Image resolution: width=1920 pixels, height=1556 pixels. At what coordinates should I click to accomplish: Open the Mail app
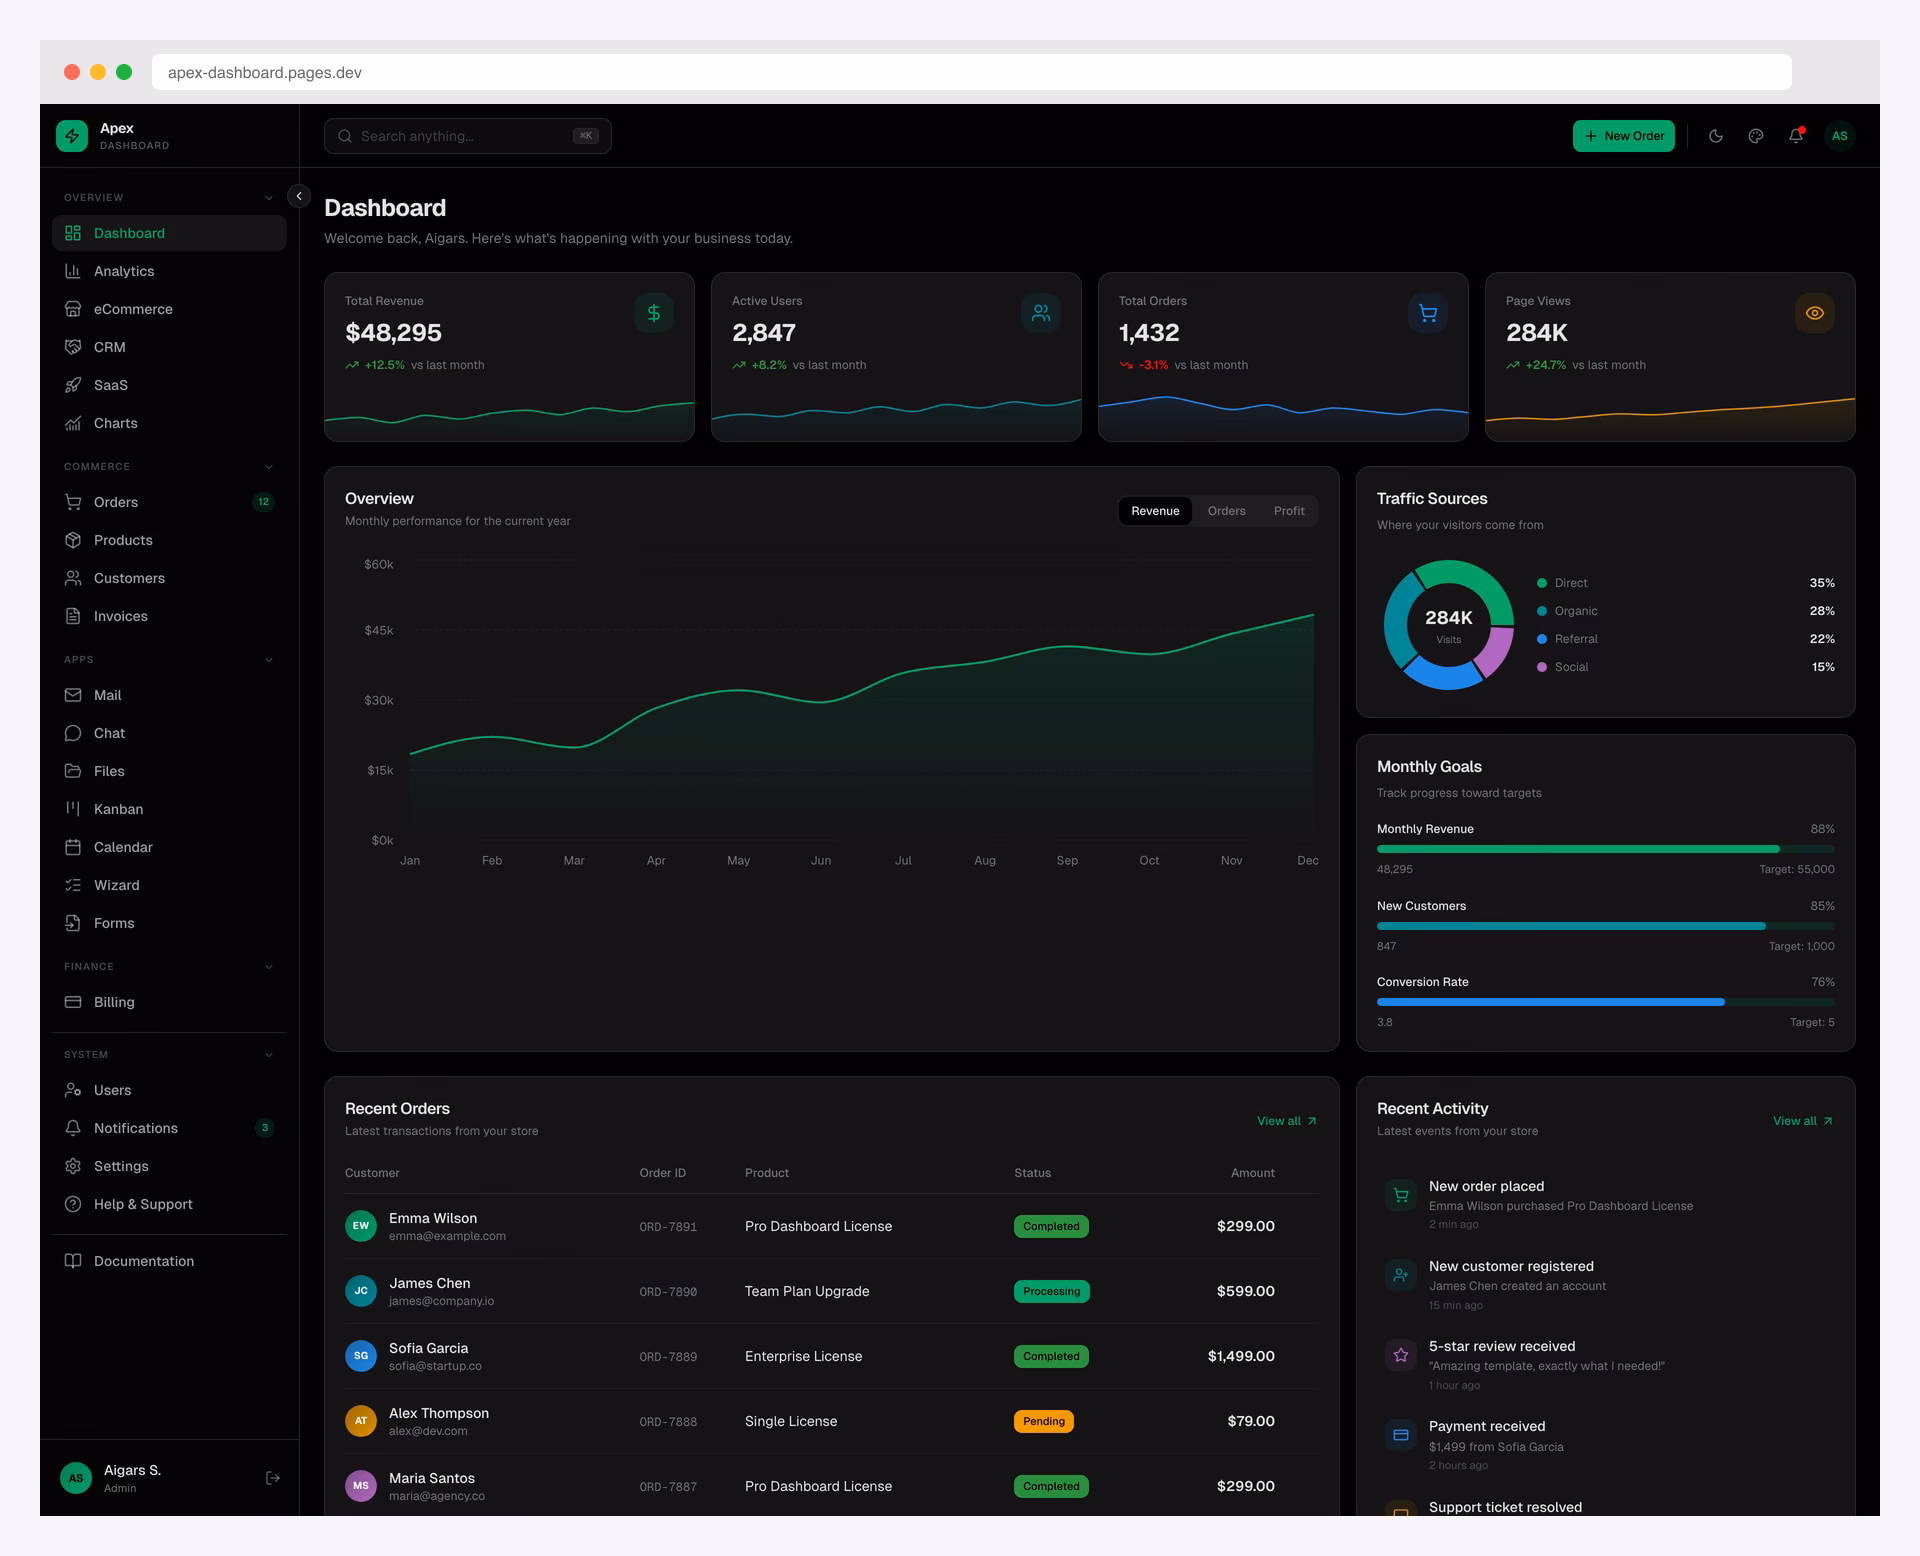coord(169,695)
